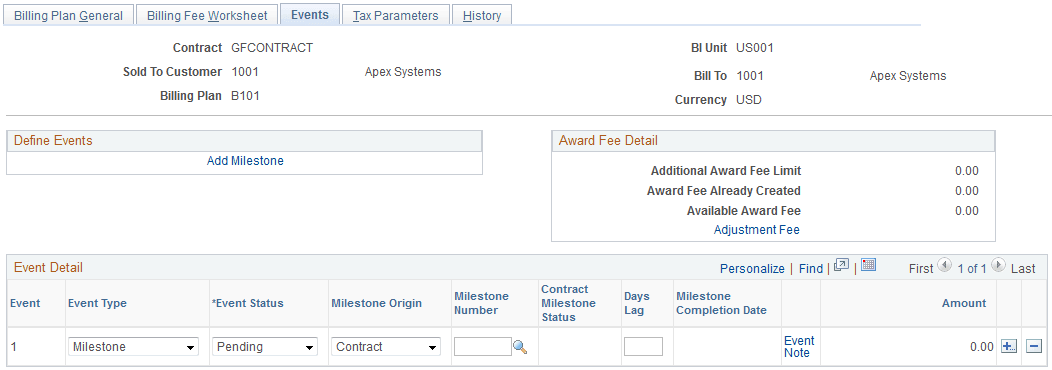Sort by Contract Milestone Status column header
The width and height of the screenshot is (1052, 370).
pos(569,304)
